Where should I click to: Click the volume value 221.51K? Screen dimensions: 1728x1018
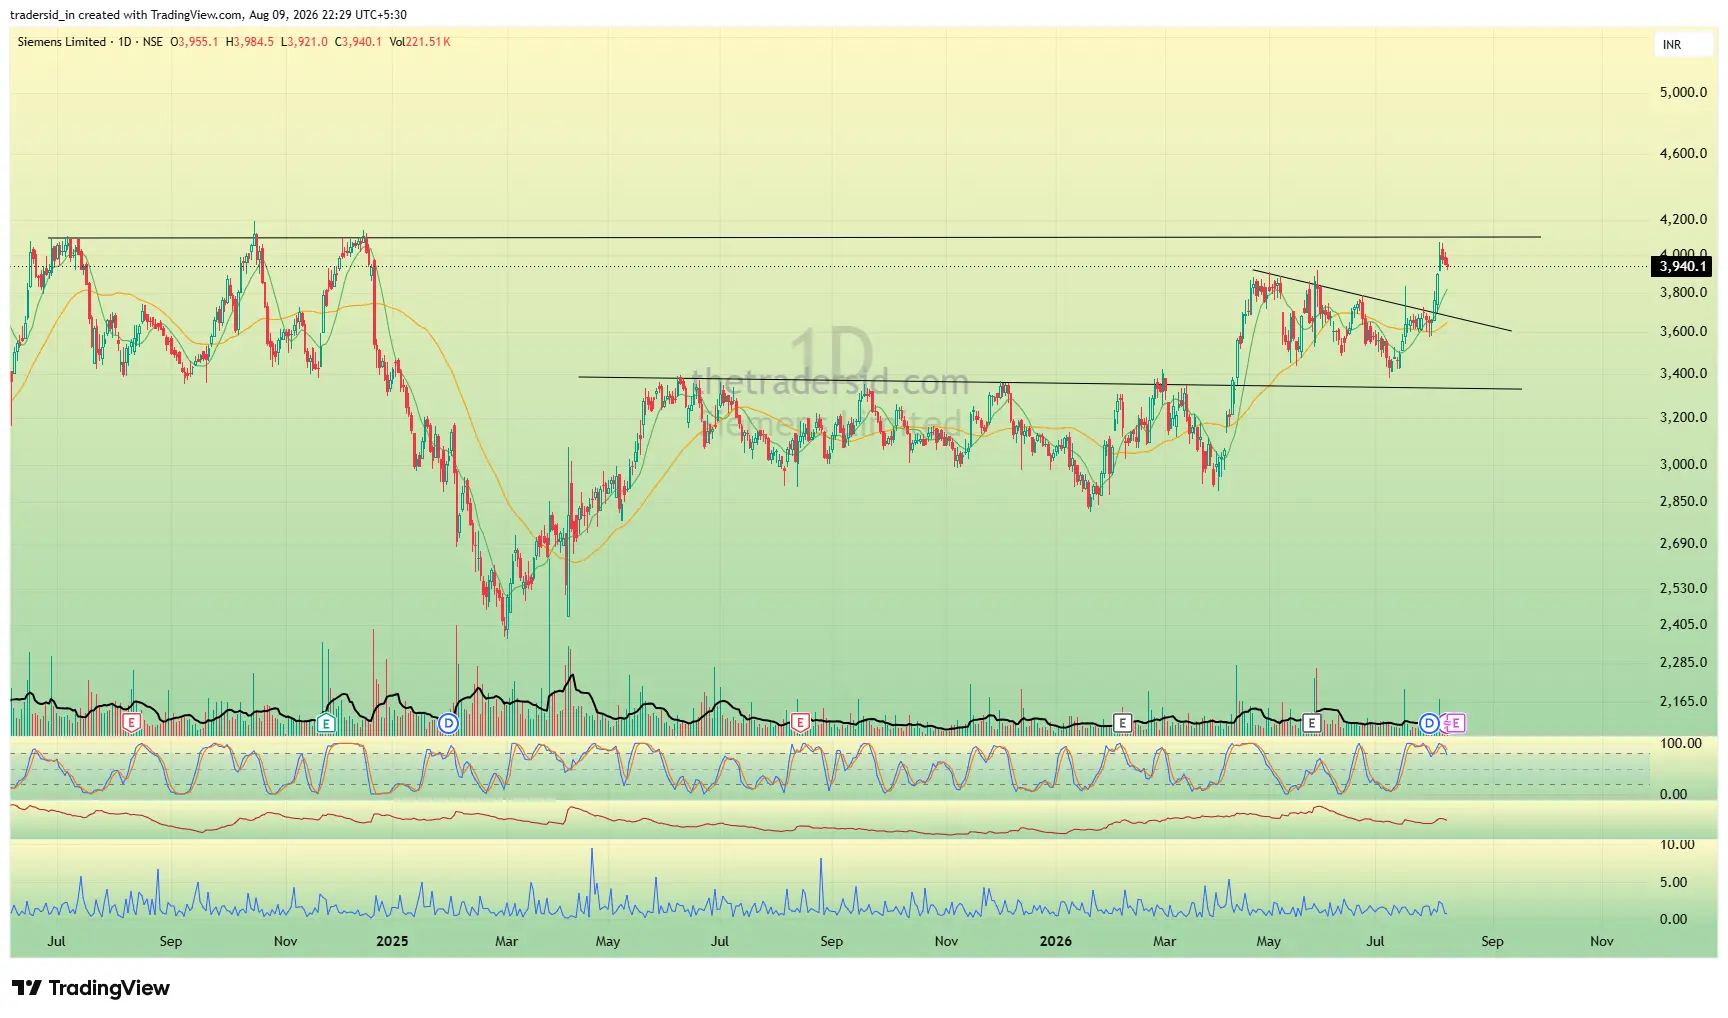429,42
